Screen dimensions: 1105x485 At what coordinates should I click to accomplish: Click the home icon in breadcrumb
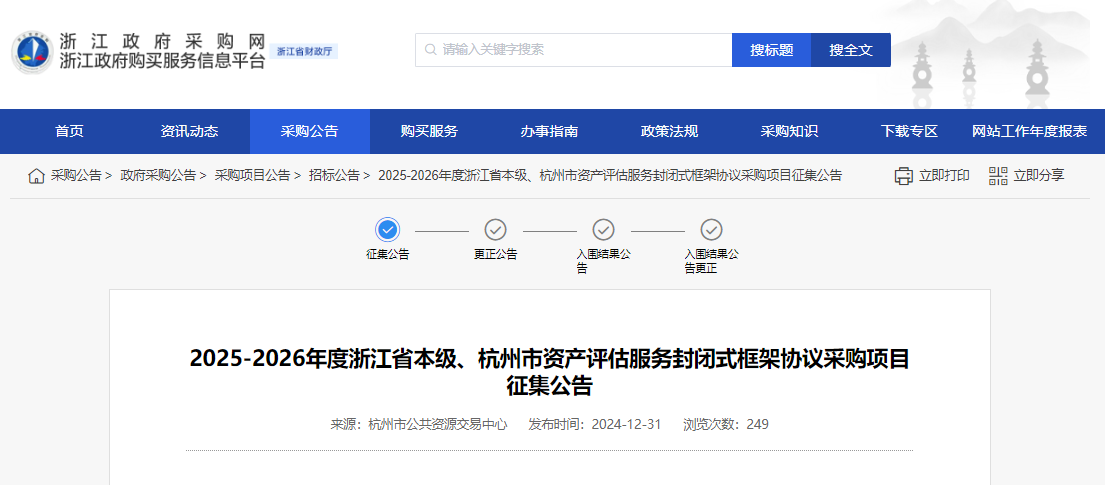click(x=36, y=176)
